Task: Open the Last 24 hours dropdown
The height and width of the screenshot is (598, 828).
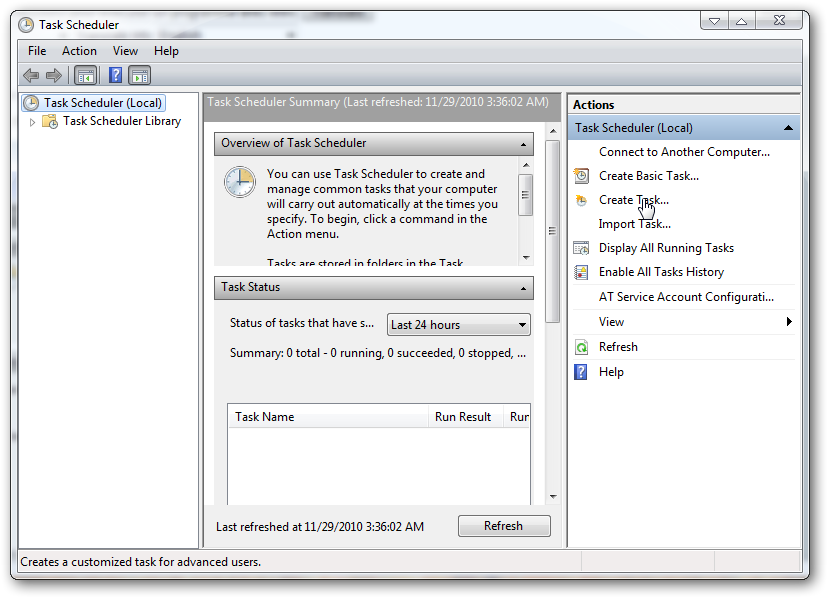Action: [458, 325]
